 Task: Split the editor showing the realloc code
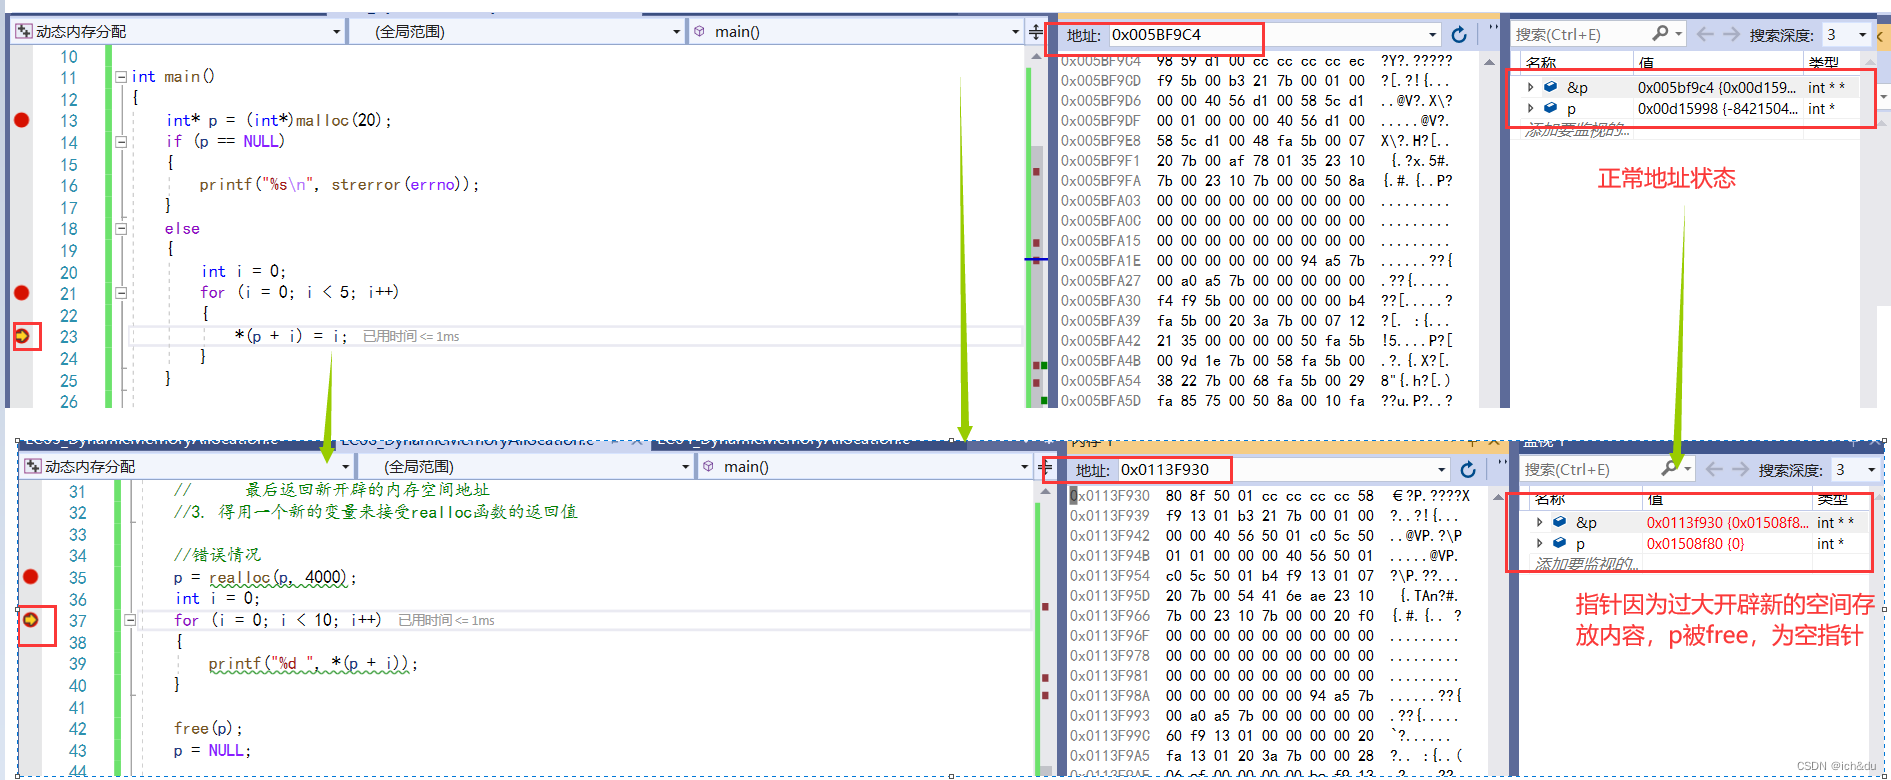pos(1046,467)
